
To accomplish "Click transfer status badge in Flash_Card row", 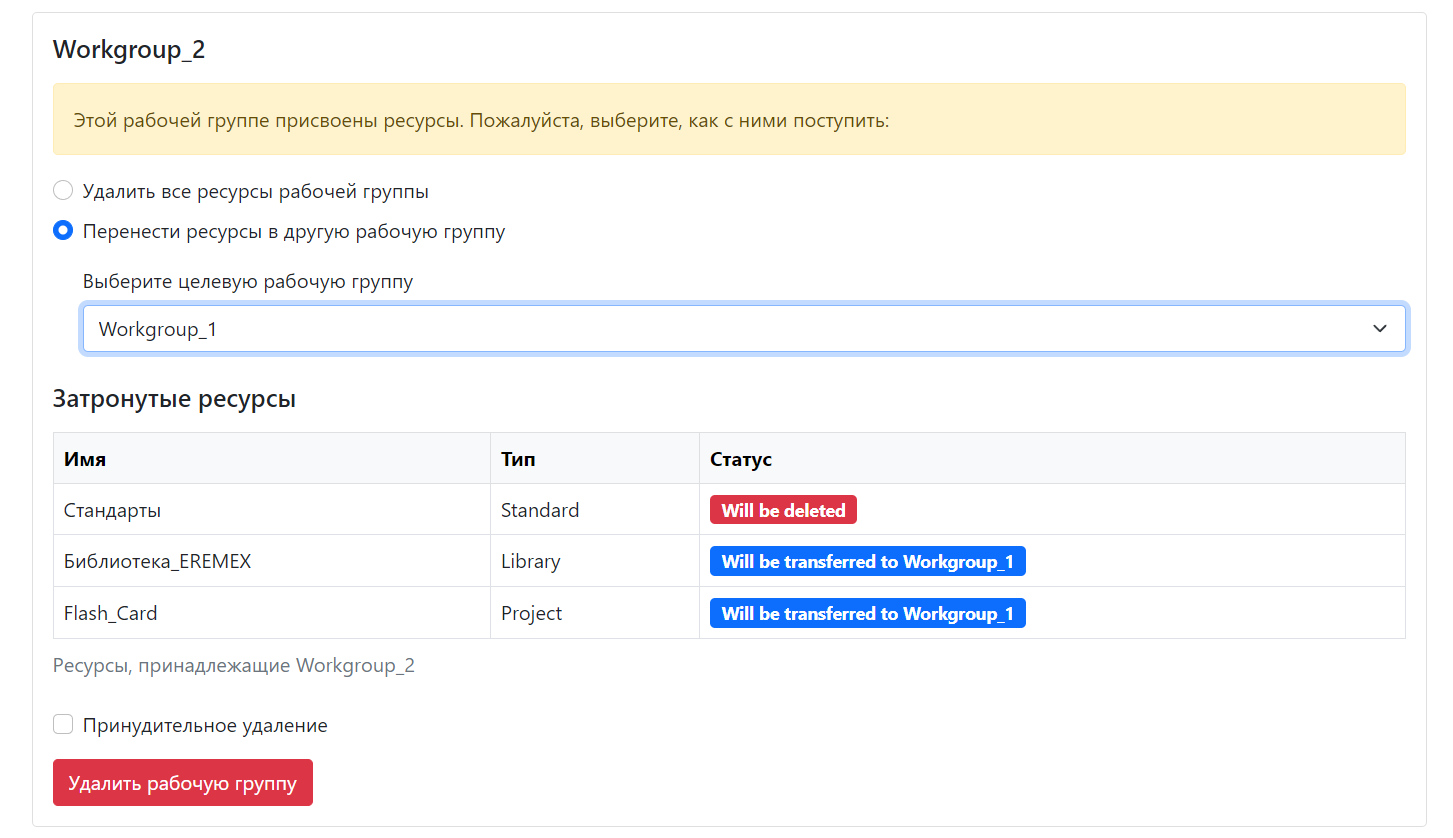I will click(x=867, y=613).
